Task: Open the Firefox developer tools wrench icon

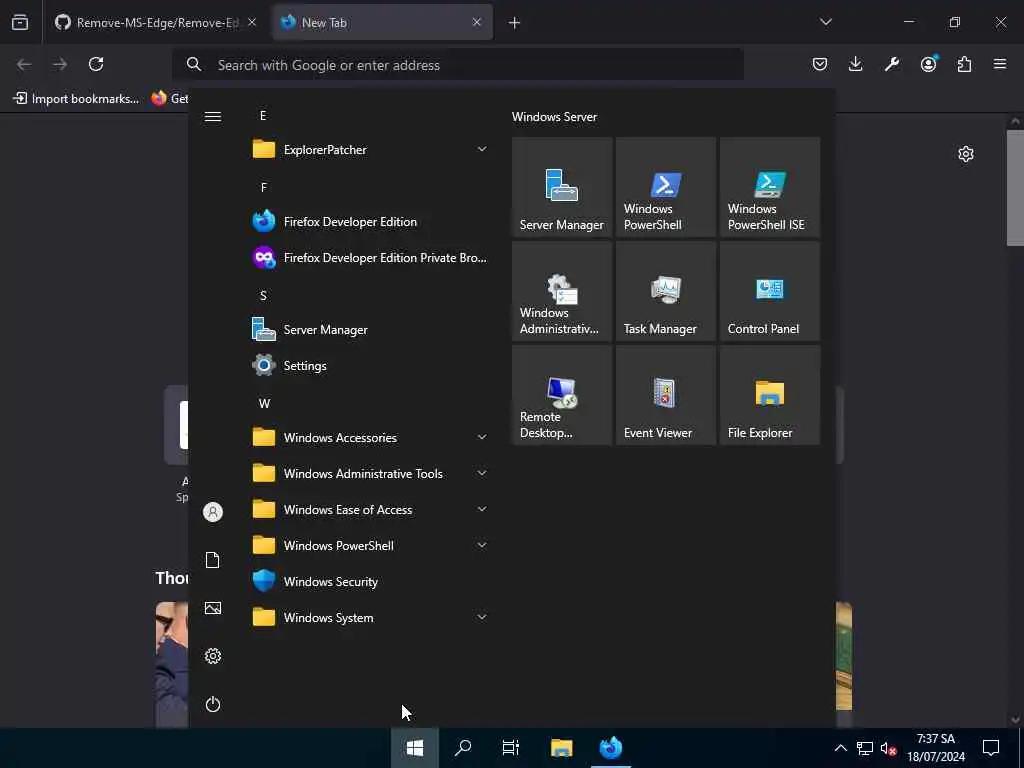Action: click(892, 64)
